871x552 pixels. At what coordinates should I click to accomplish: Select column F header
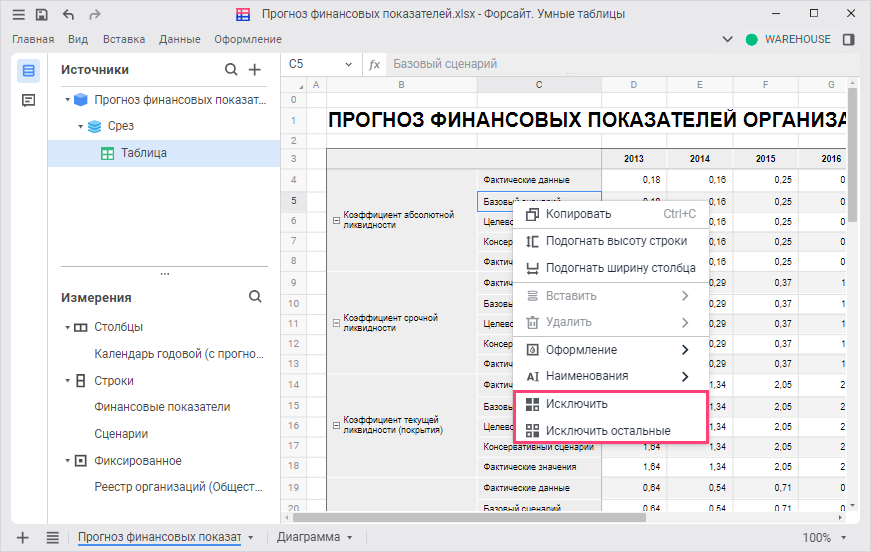tap(765, 85)
